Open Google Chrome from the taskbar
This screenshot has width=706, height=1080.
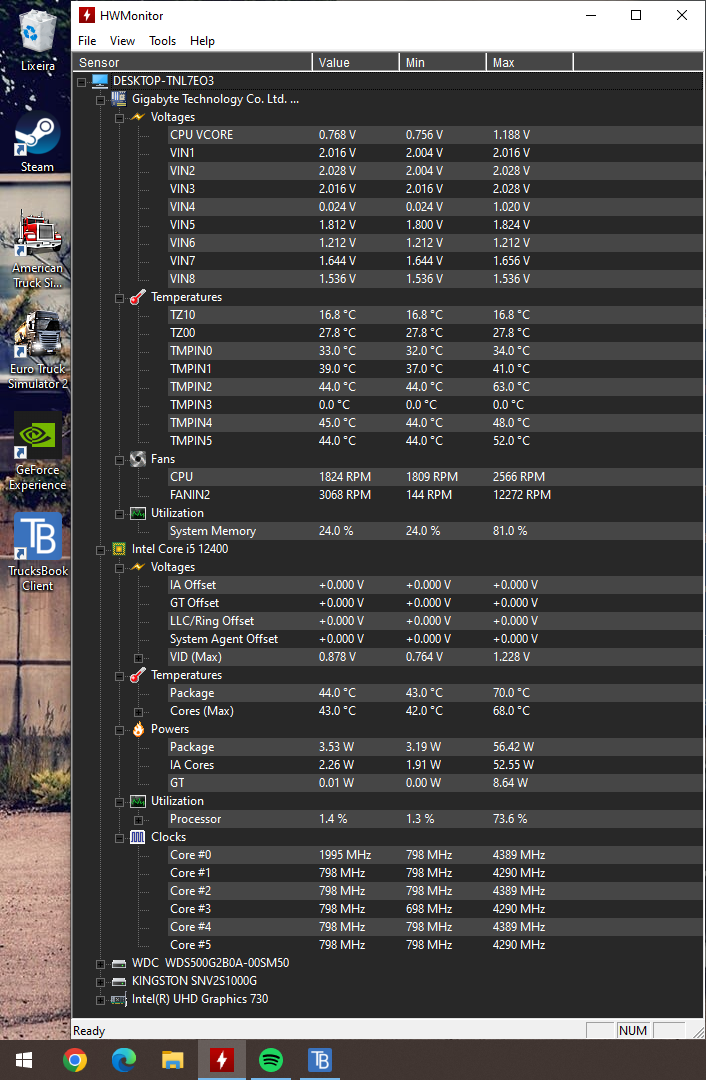[x=75, y=1060]
